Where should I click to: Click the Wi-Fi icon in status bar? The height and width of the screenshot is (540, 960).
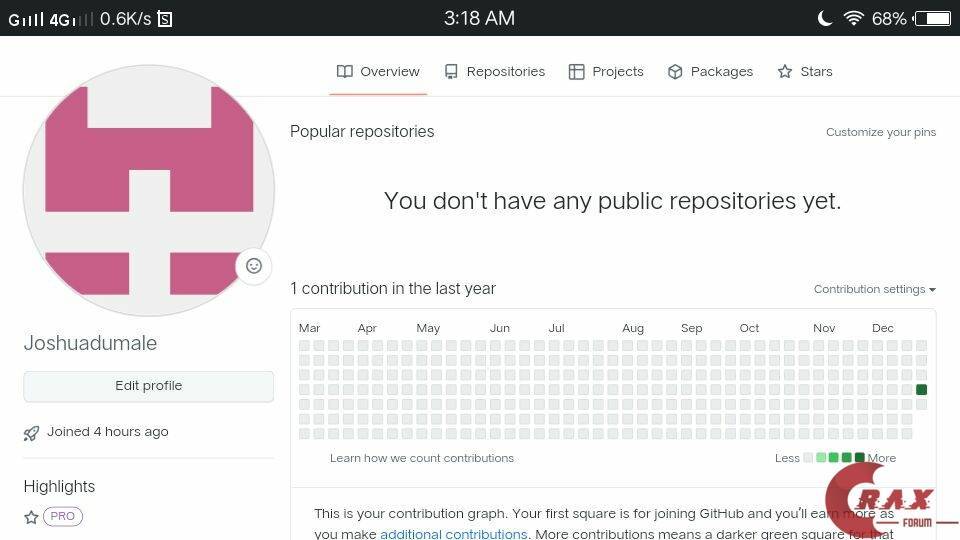click(853, 18)
